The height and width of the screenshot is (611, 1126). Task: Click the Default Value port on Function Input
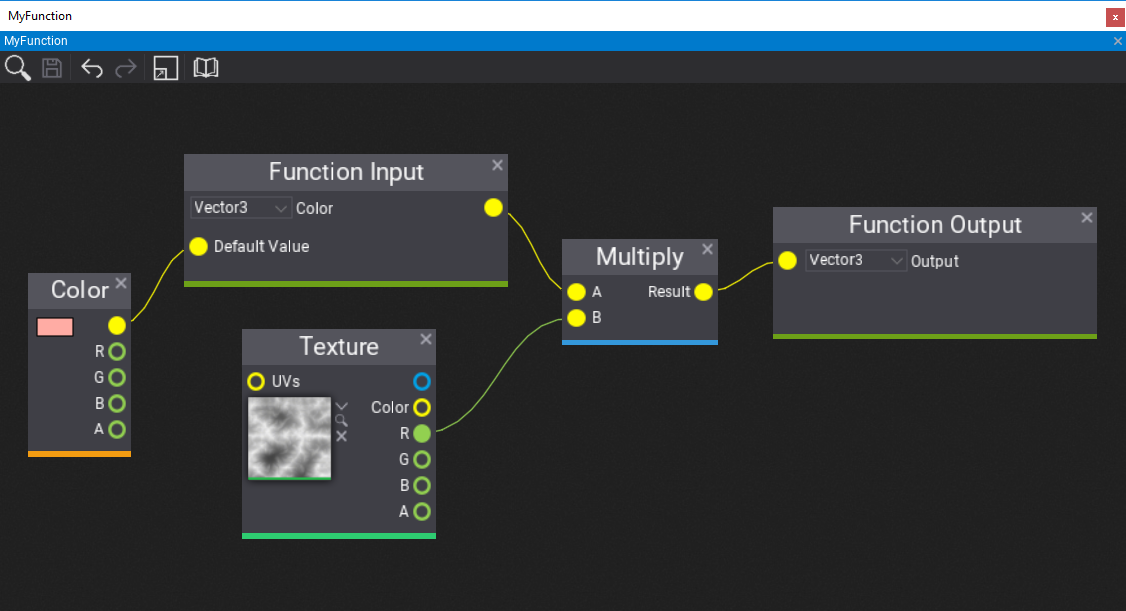pos(198,246)
